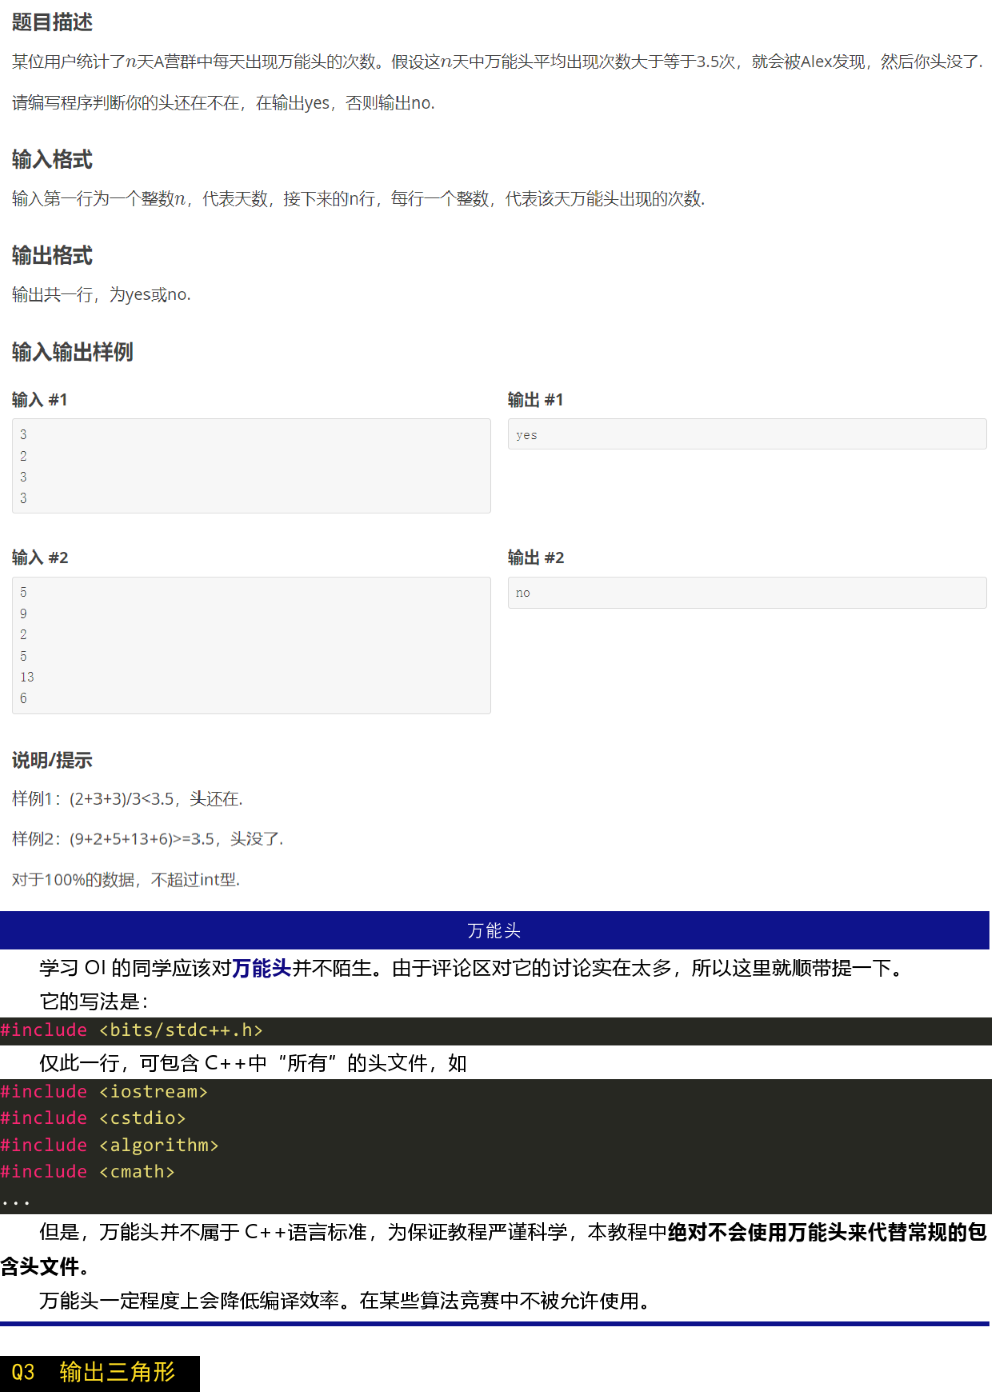Click the 输入 #2 label
This screenshot has width=992, height=1396.
(40, 558)
